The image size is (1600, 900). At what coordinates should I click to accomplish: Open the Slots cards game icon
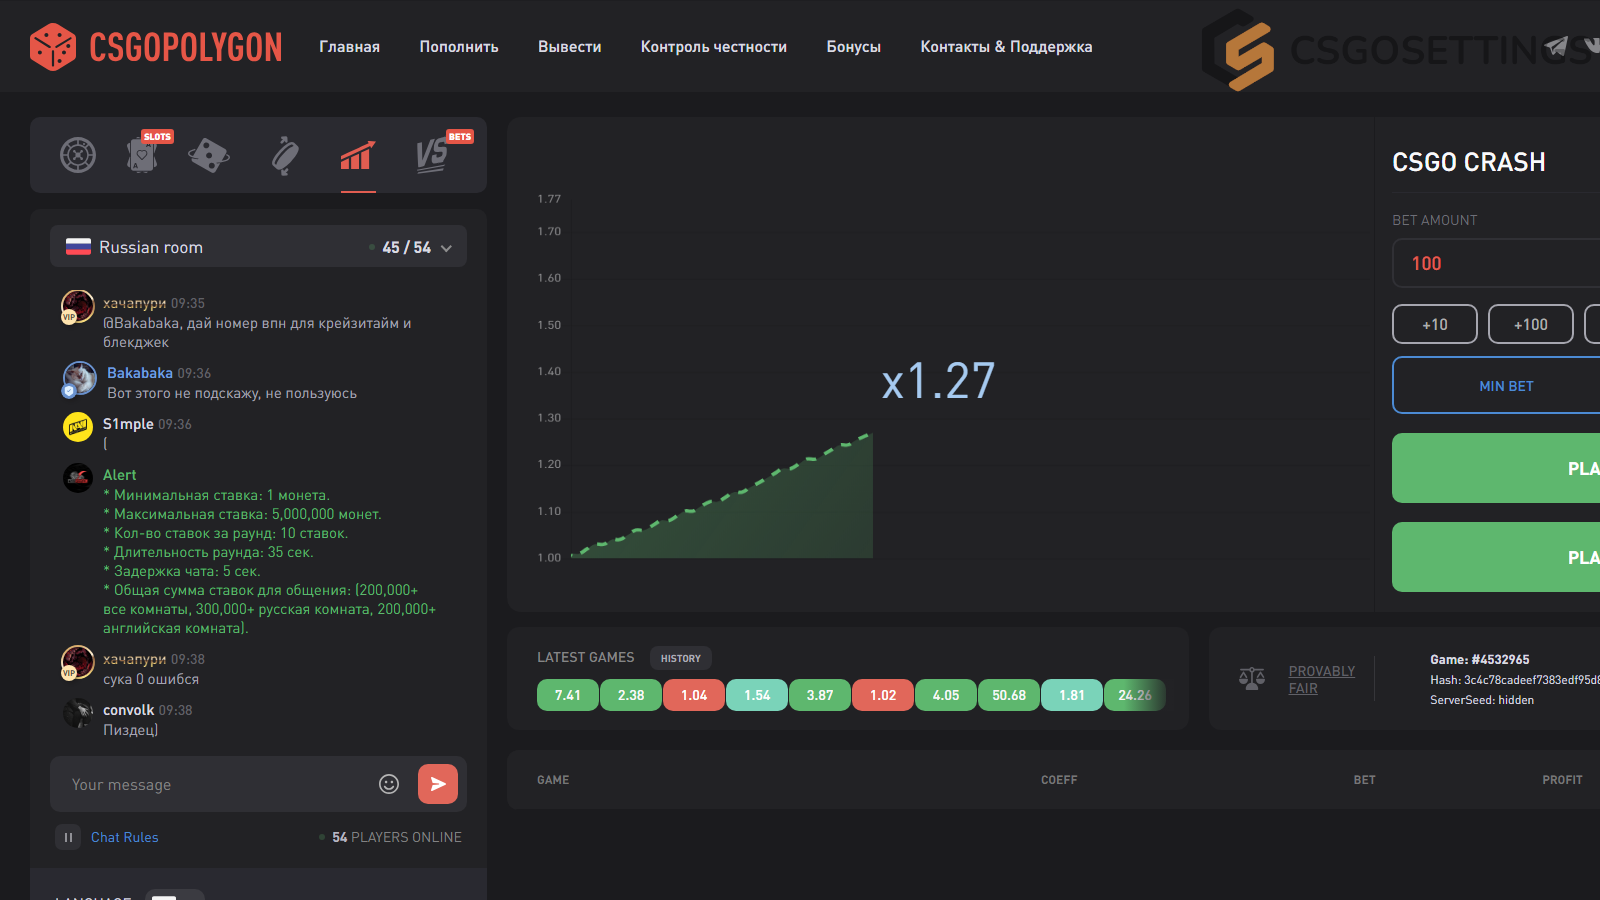143,155
